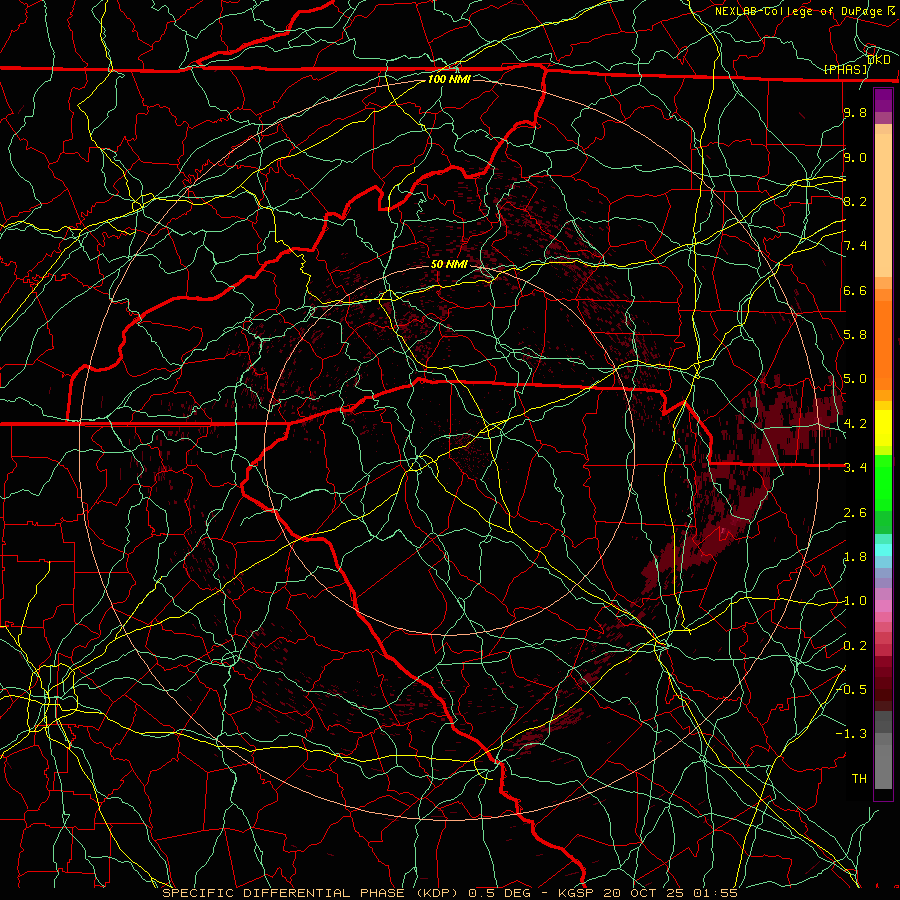
Task: Click the gray swatch at color scale bottom
Action: [x=883, y=766]
